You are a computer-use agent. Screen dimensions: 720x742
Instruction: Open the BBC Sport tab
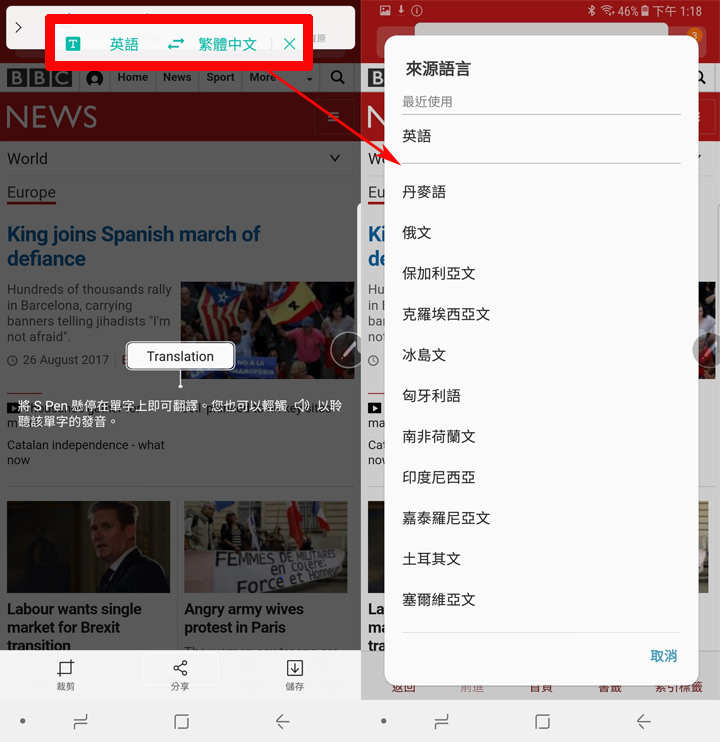tap(220, 77)
